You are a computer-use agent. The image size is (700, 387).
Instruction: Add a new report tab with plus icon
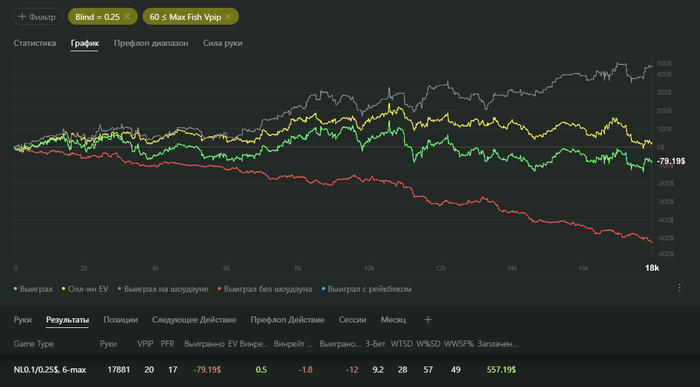428,320
